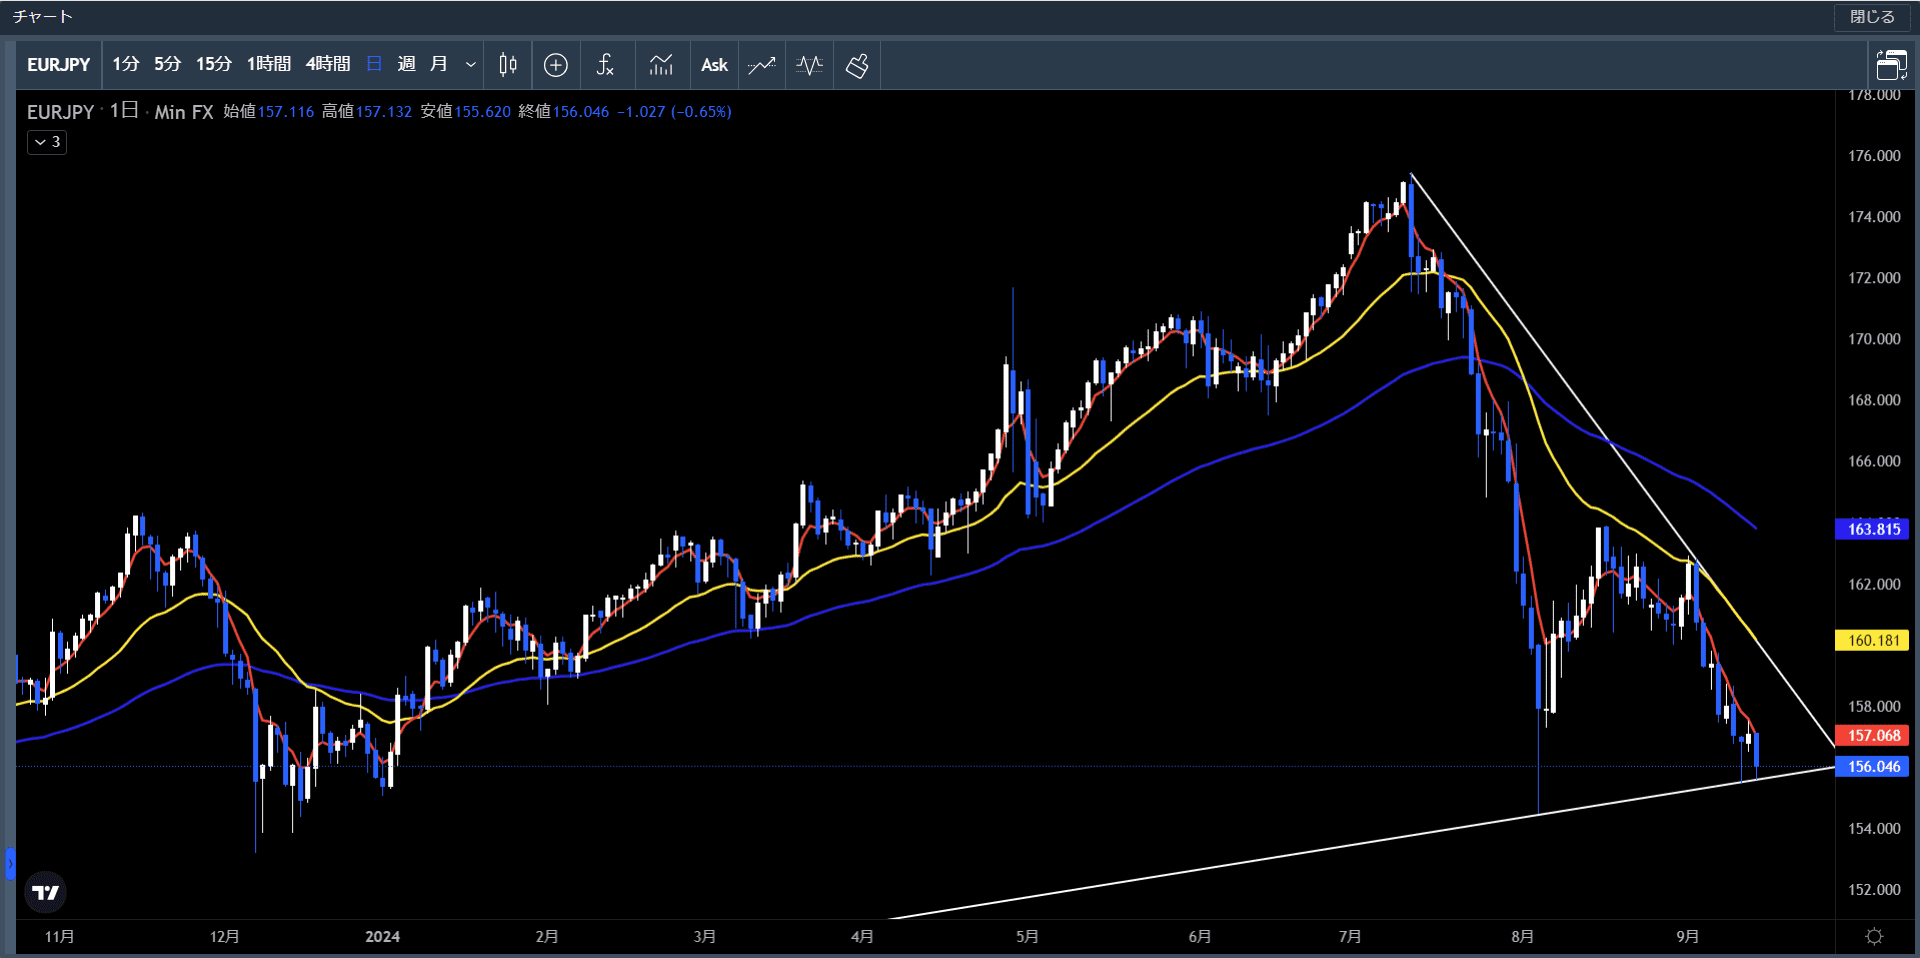The width and height of the screenshot is (1920, 958).
Task: Click the 閉じる close button
Action: point(1872,17)
